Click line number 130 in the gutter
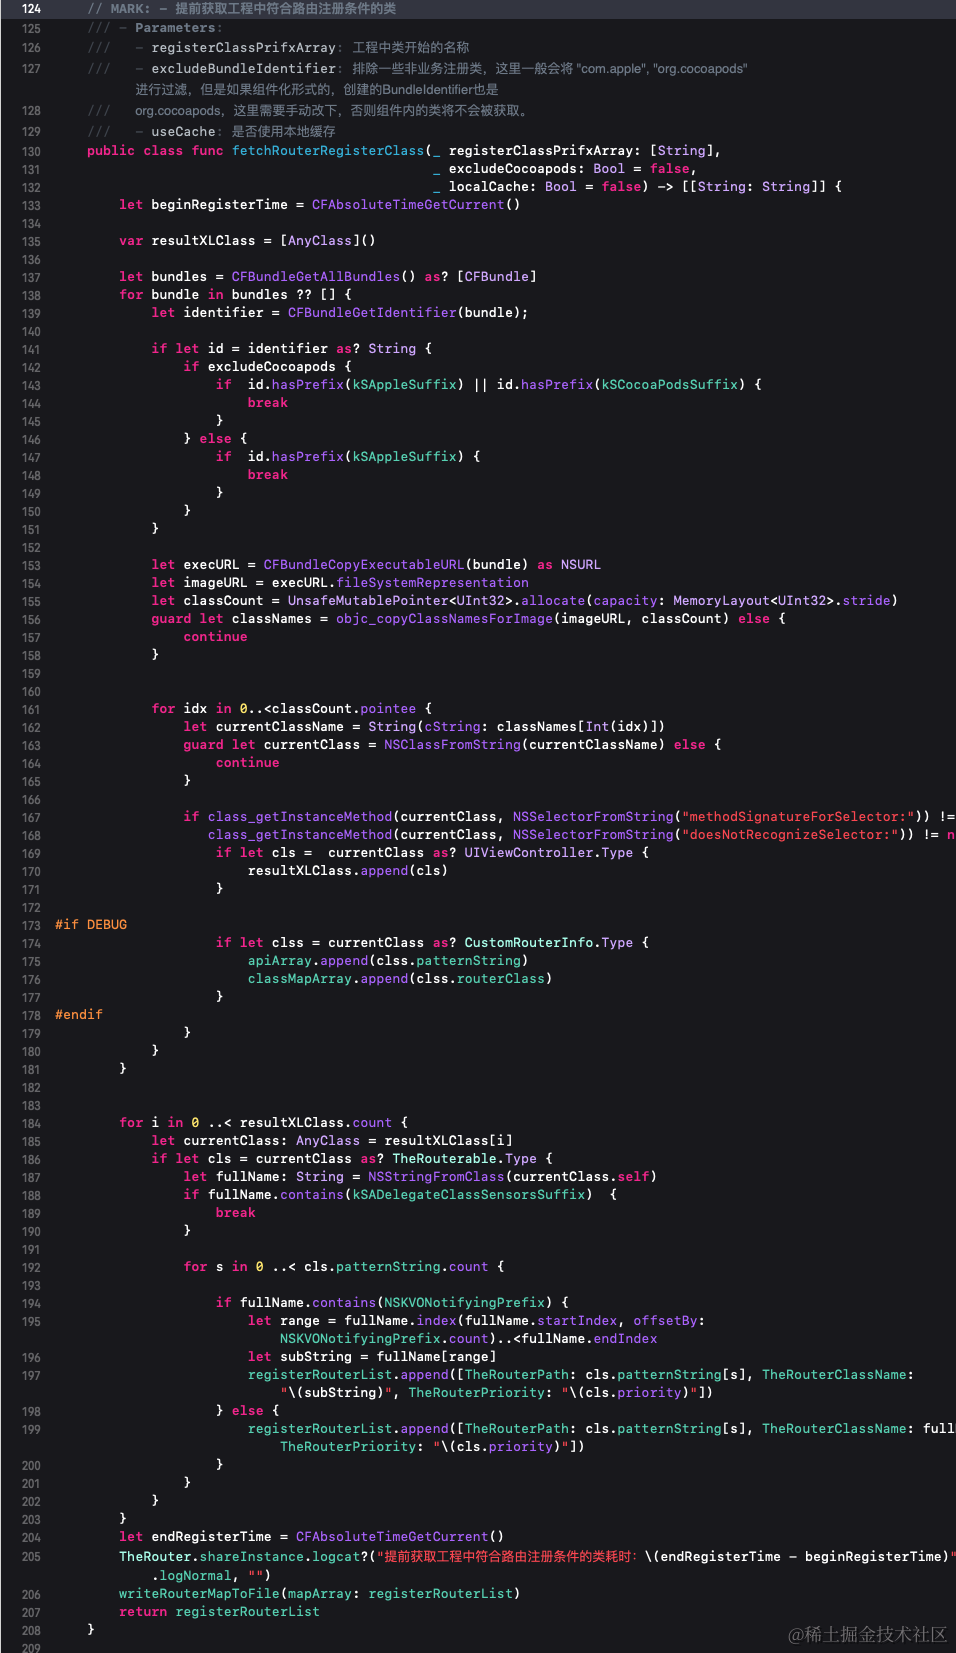Screen dimensions: 956x1653 pos(31,152)
